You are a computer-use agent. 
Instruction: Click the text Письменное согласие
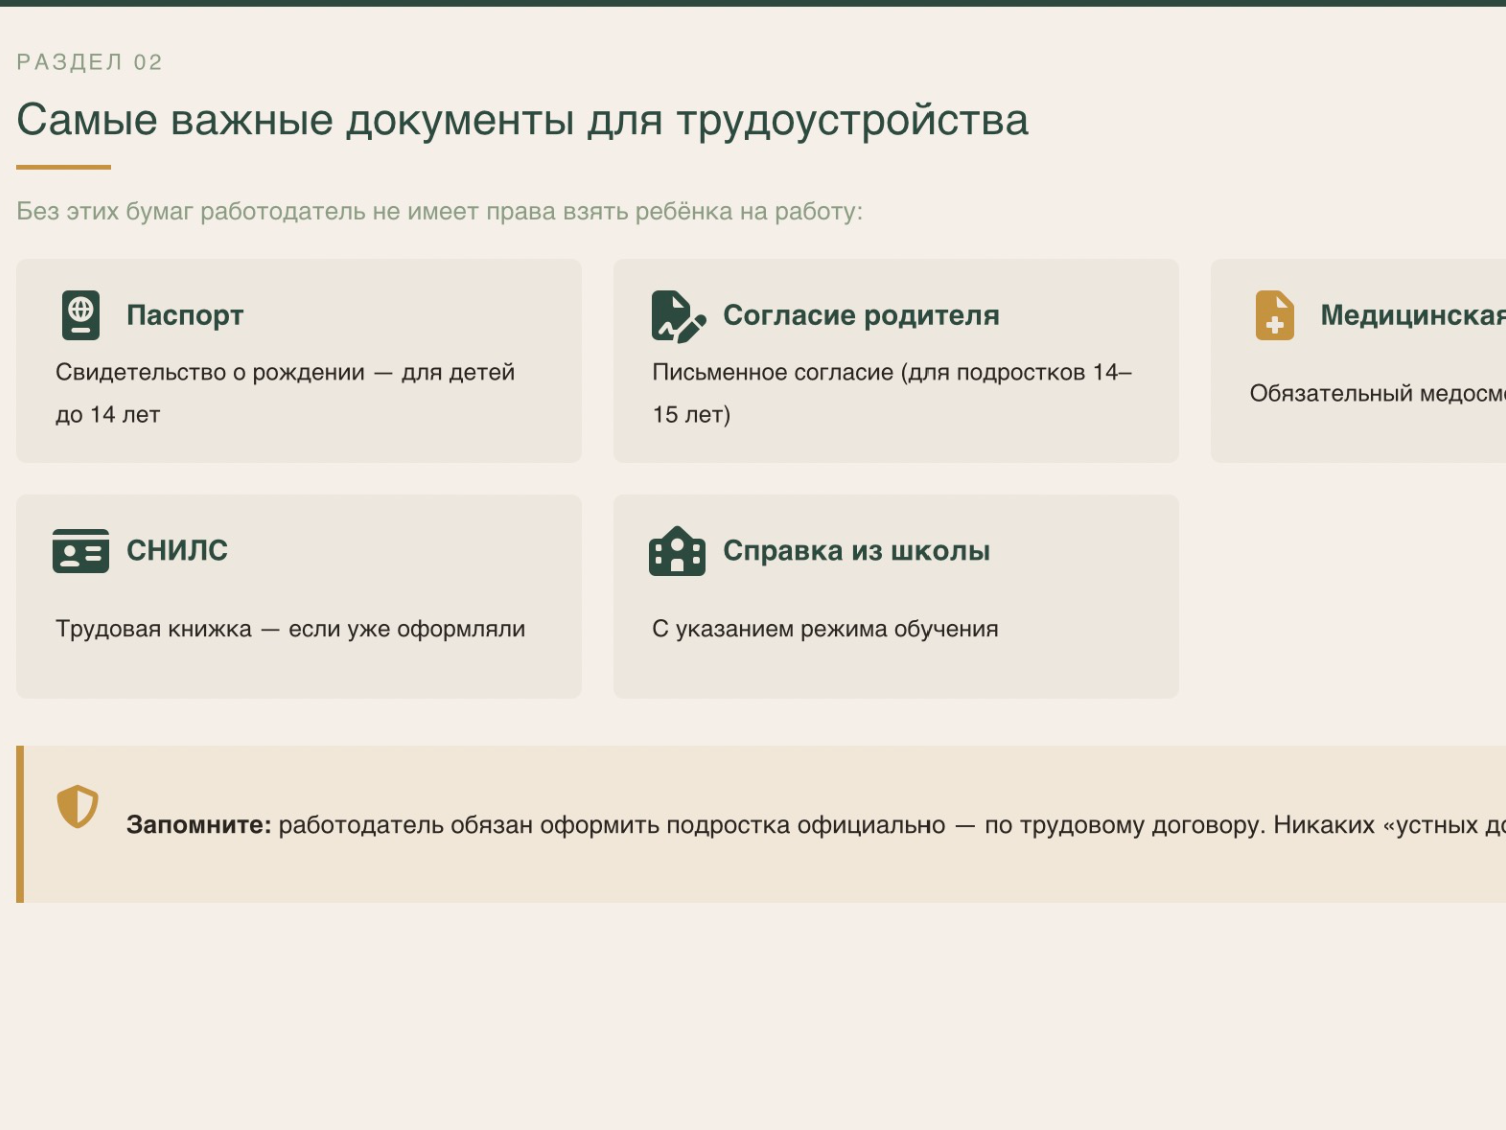point(892,393)
